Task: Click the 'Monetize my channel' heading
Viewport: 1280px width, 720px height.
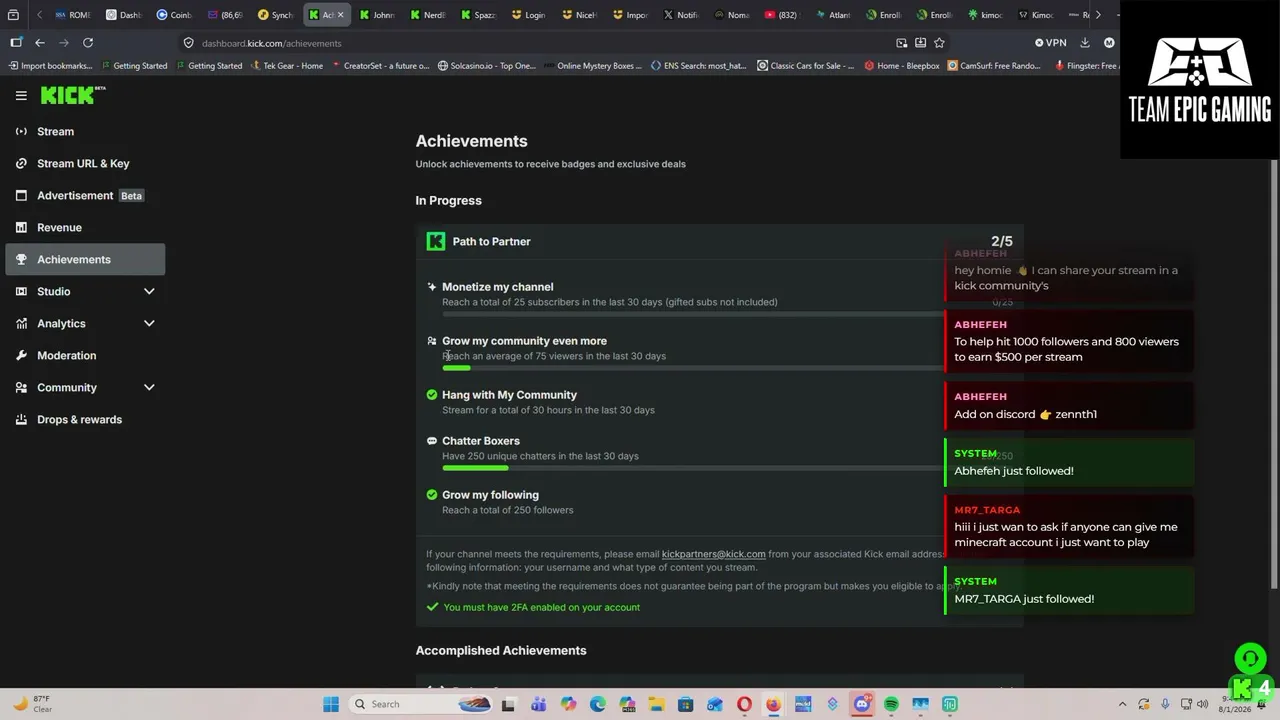Action: point(497,287)
